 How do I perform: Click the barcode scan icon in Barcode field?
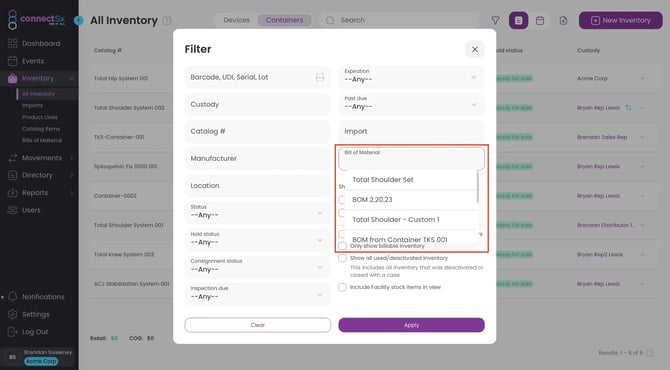tap(320, 77)
